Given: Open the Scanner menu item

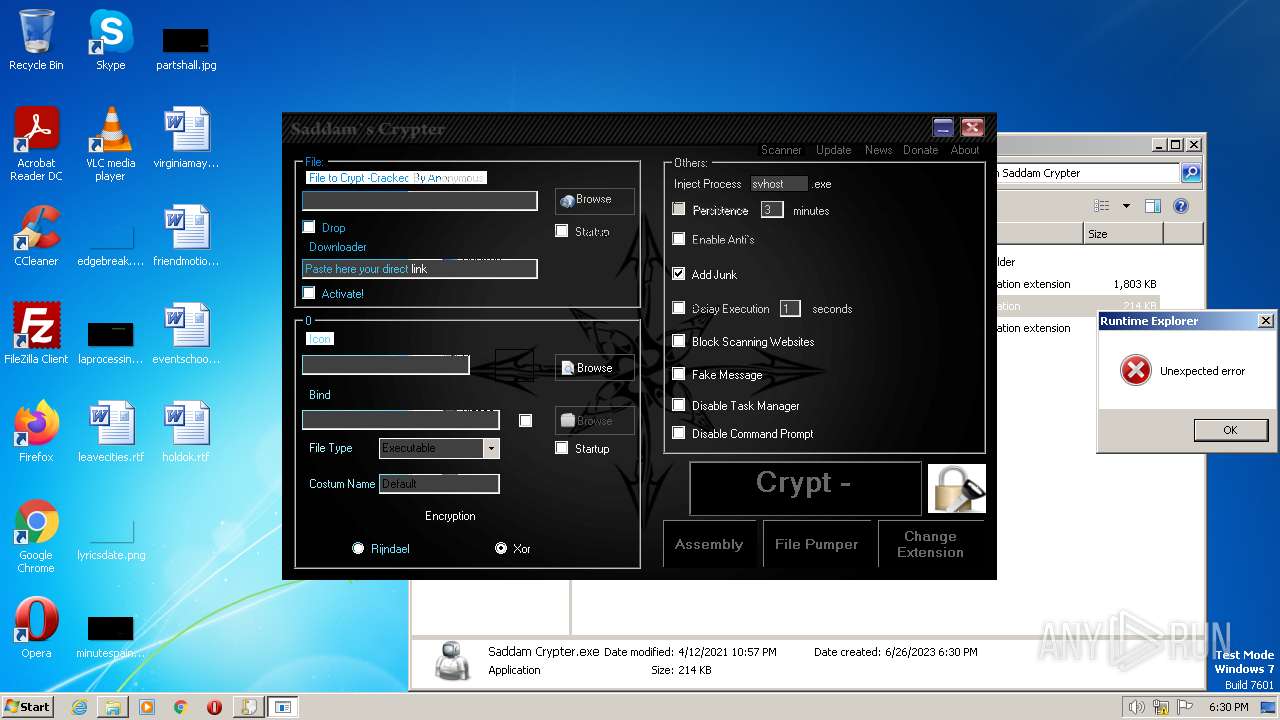Looking at the screenshot, I should pos(781,150).
